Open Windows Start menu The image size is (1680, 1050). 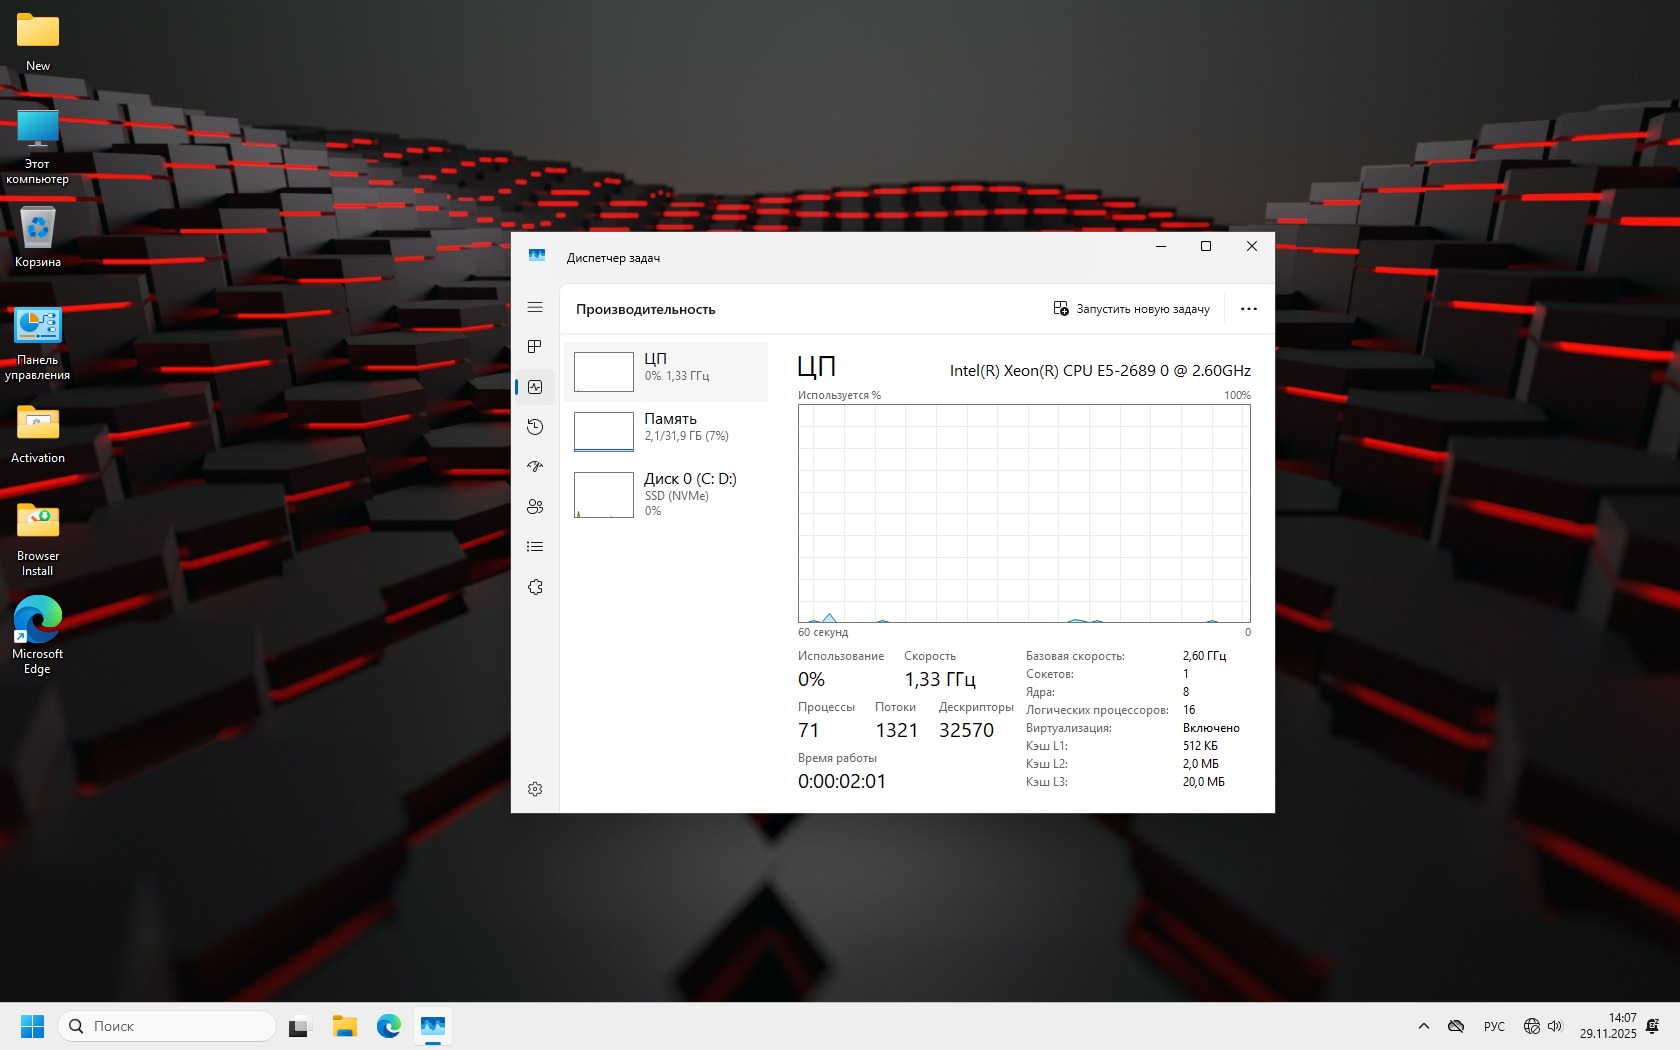point(32,1026)
